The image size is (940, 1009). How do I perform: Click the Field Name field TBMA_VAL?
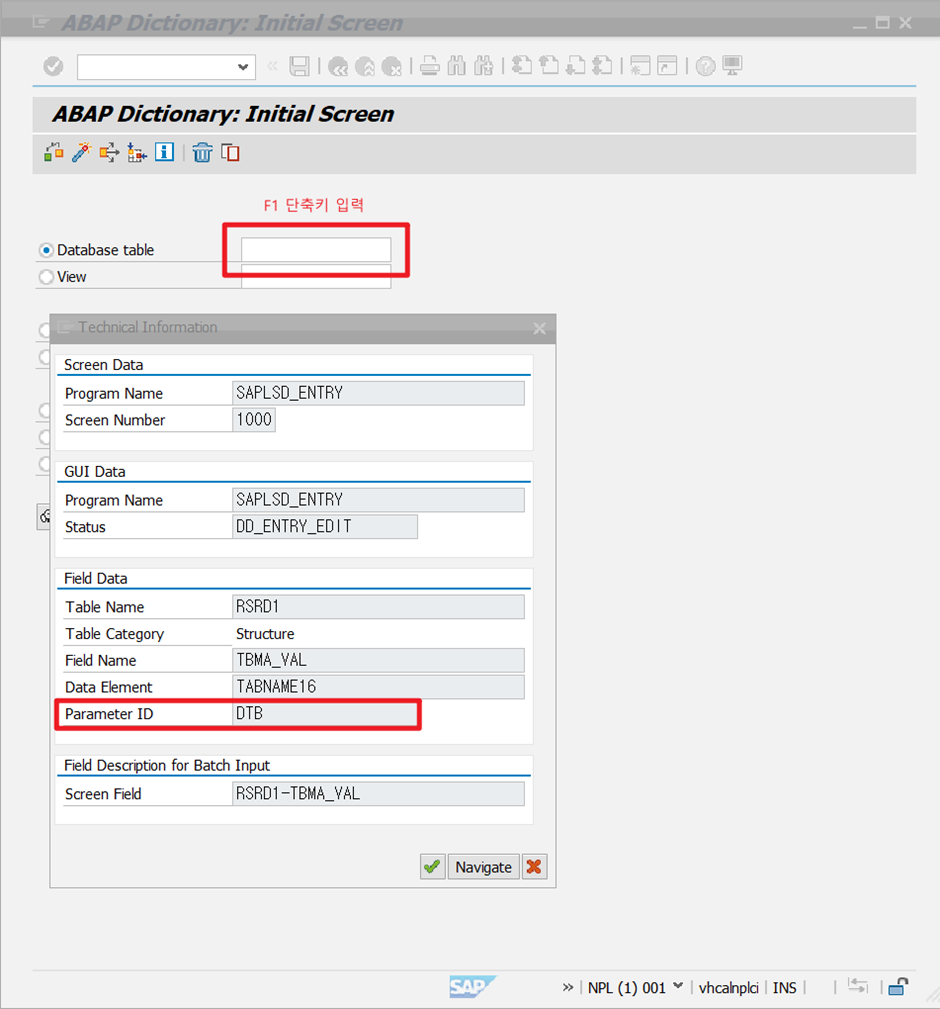[x=378, y=660]
